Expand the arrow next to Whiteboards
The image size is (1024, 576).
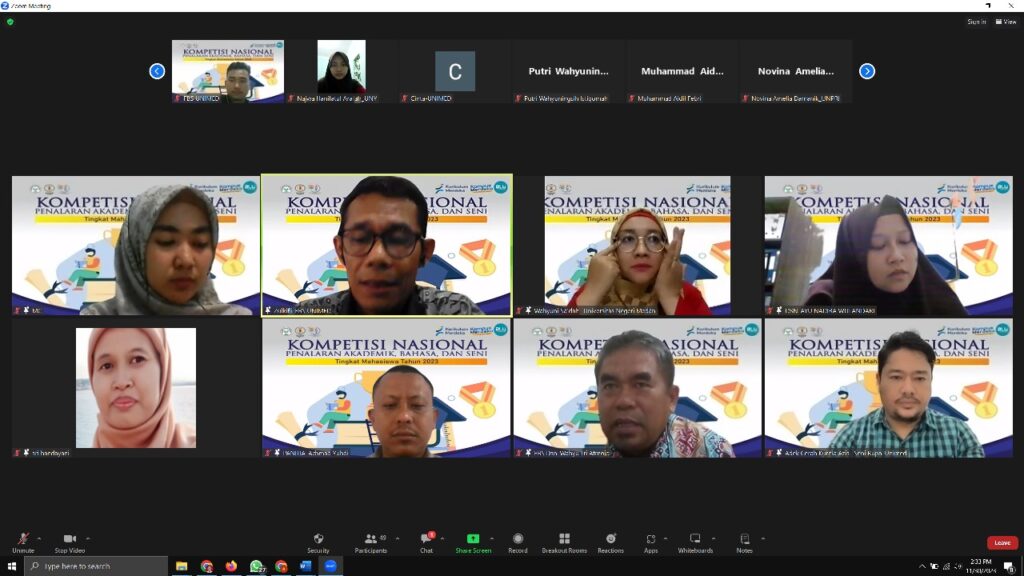pos(713,539)
